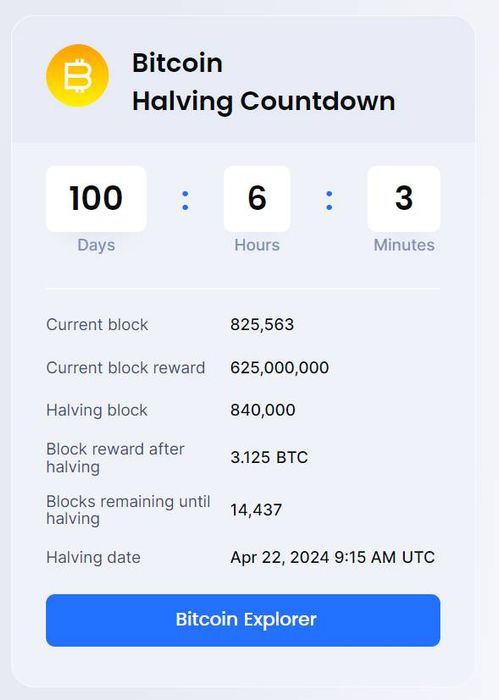Click the Current block reward value 625,000,000
Viewport: 499px width, 700px height.
279,368
